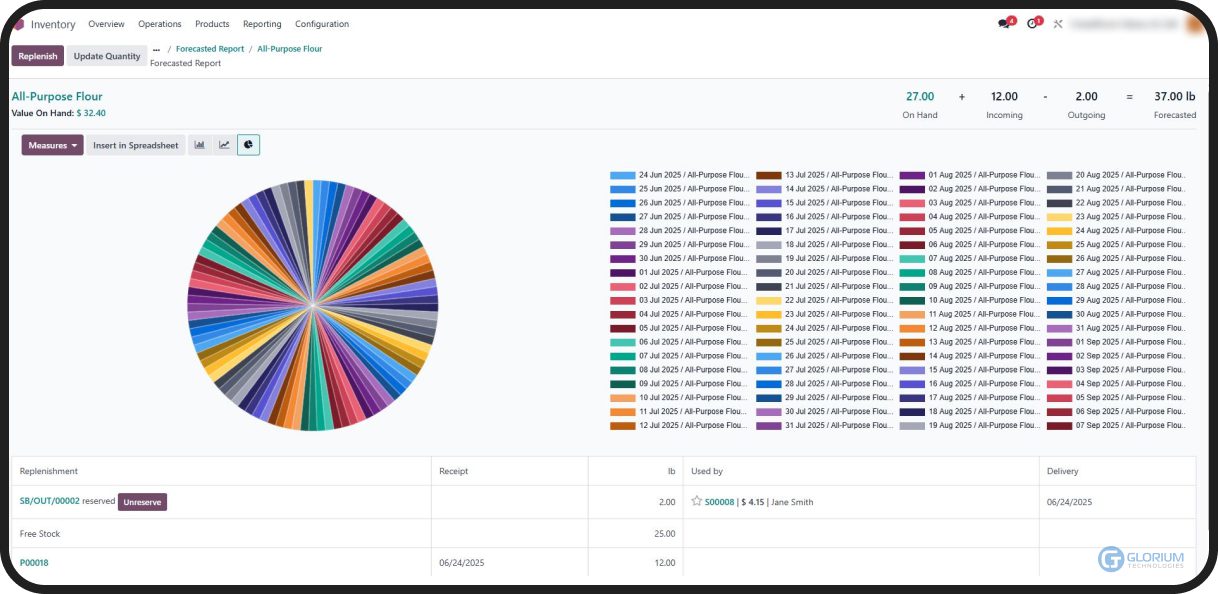
Task: Switch to line chart view
Action: coord(224,145)
